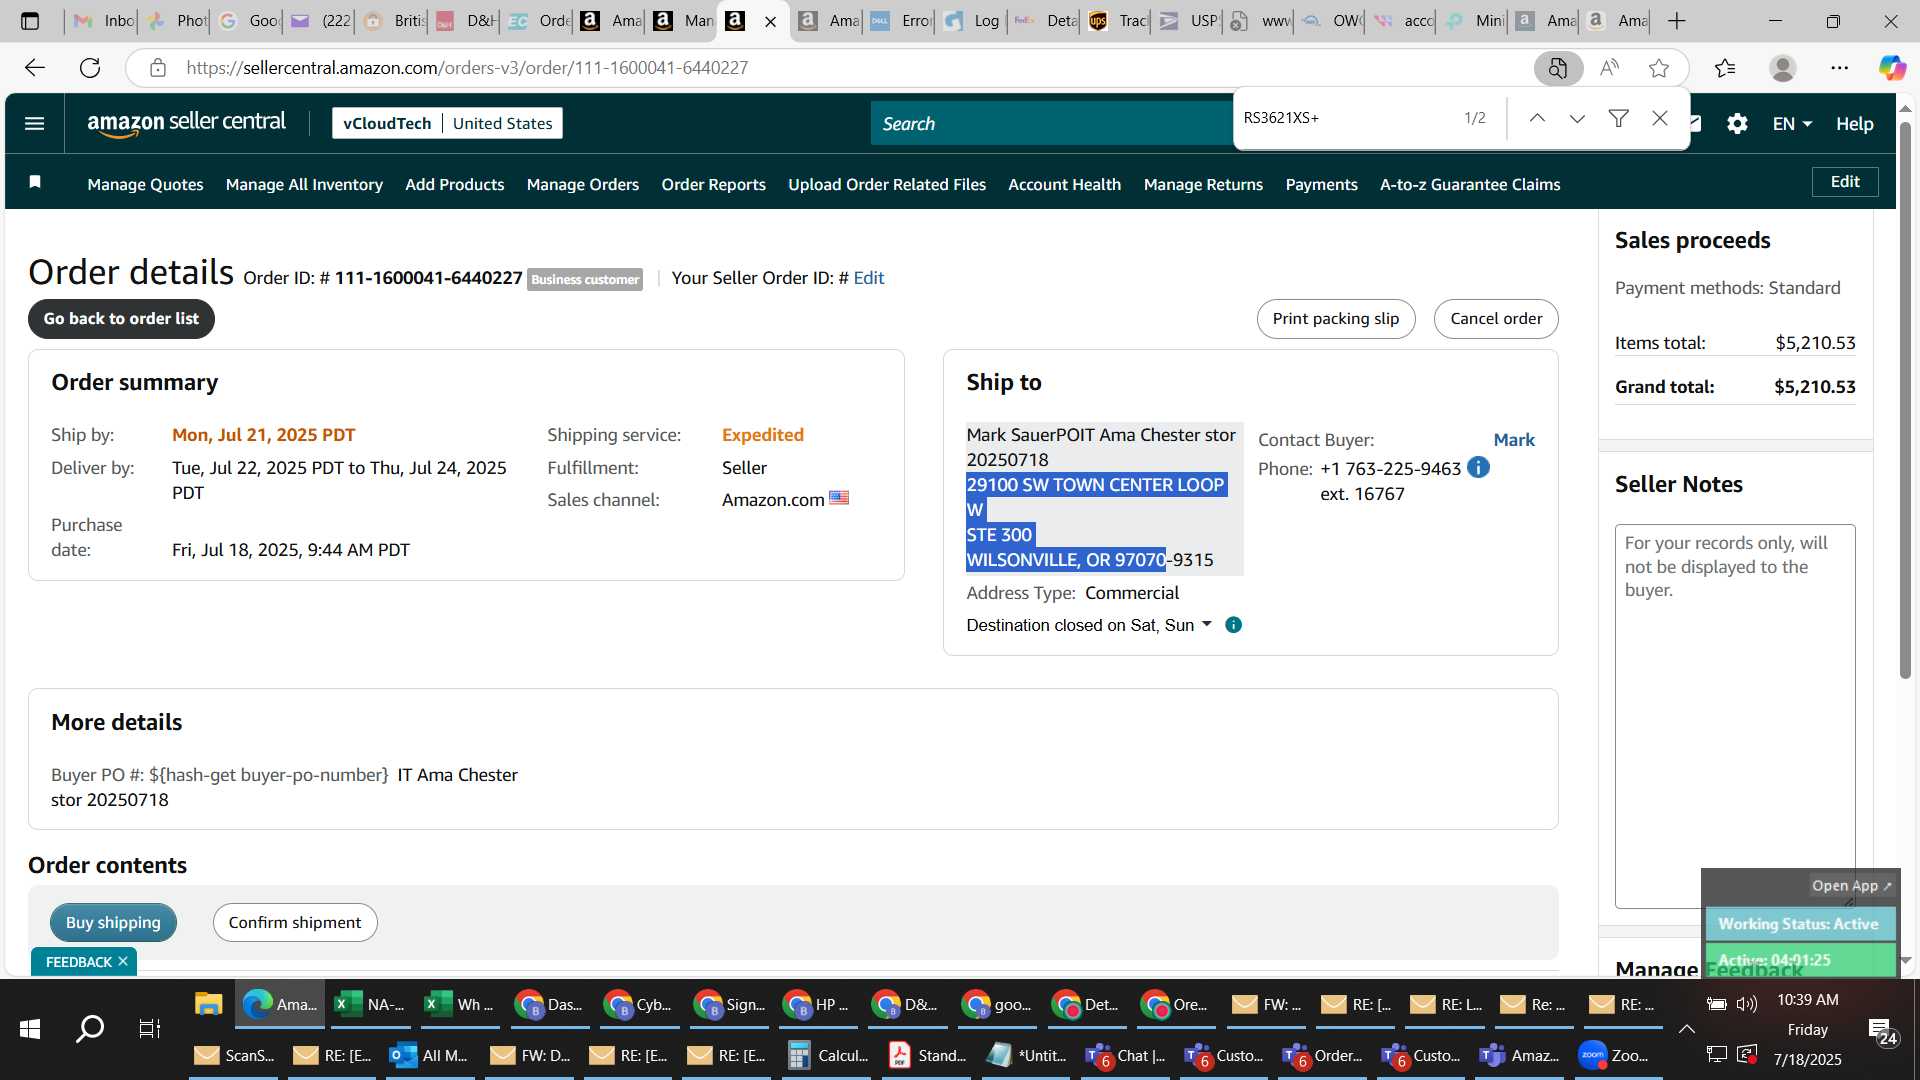The height and width of the screenshot is (1080, 1920).
Task: Open Order Reports menu
Action: tap(713, 184)
